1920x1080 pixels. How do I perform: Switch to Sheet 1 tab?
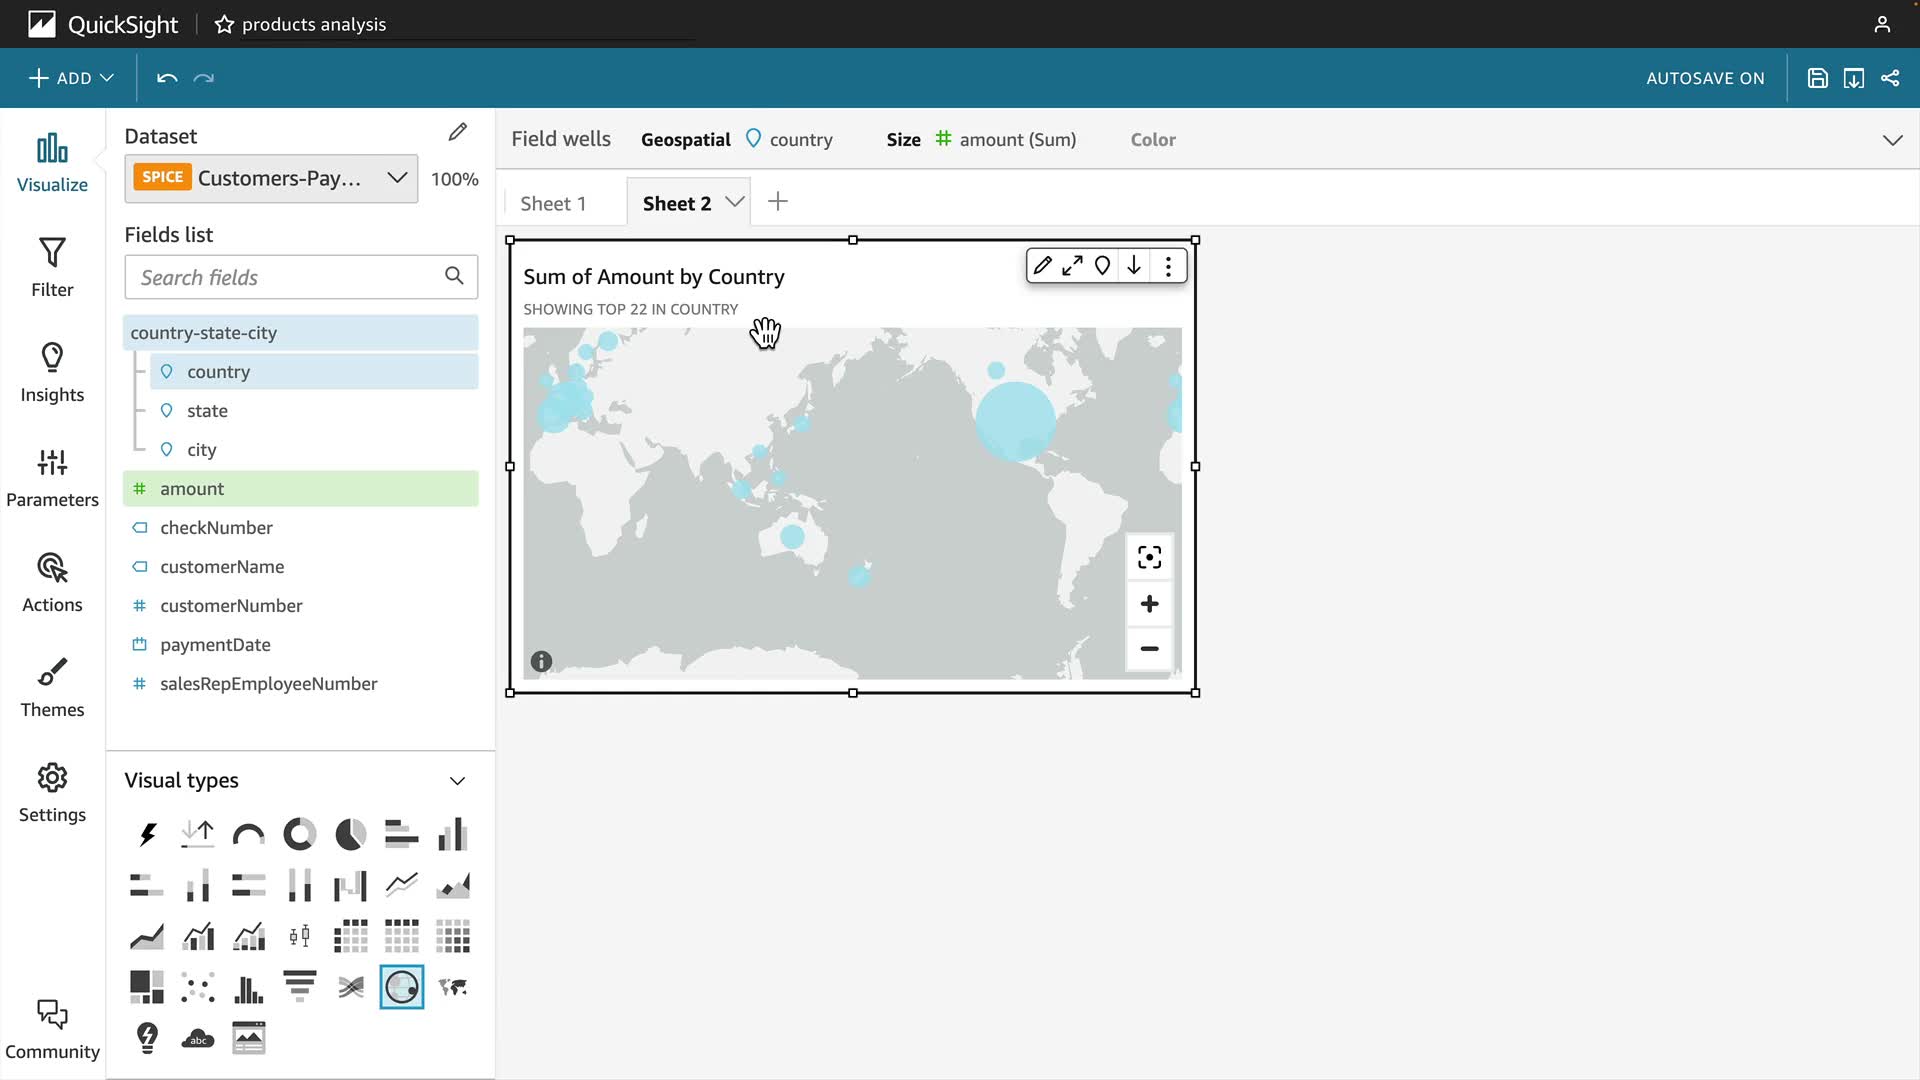click(553, 203)
